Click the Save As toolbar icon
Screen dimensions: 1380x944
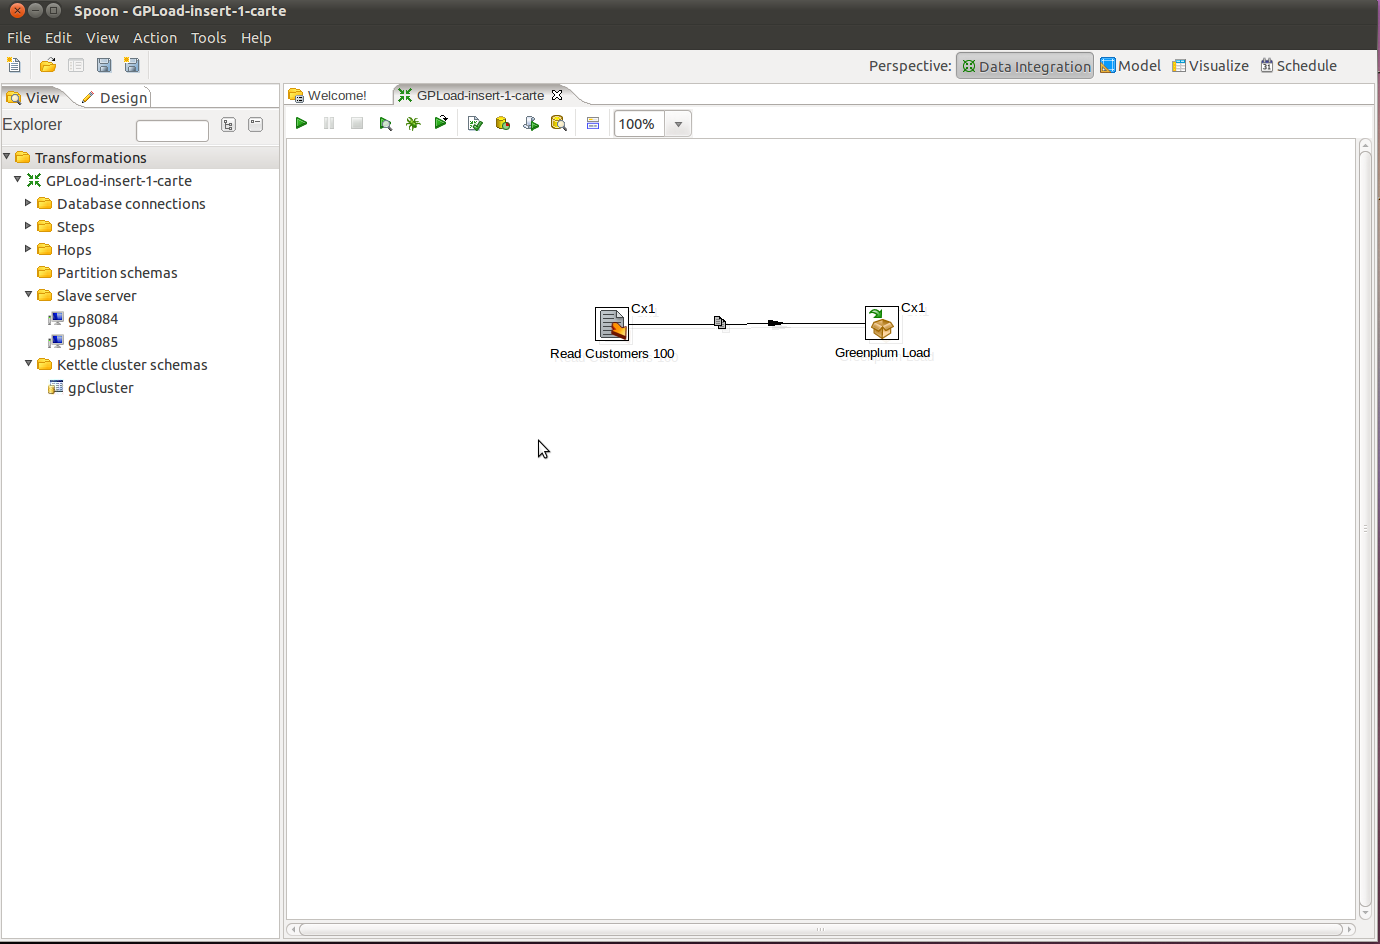tap(132, 65)
